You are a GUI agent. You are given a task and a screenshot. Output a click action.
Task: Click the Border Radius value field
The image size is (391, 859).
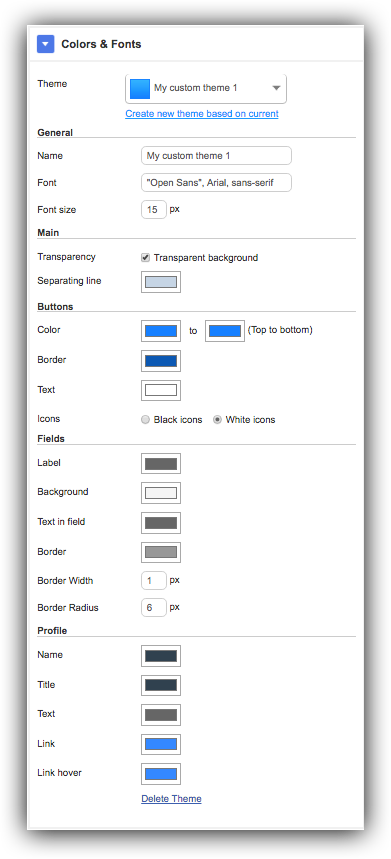point(154,608)
